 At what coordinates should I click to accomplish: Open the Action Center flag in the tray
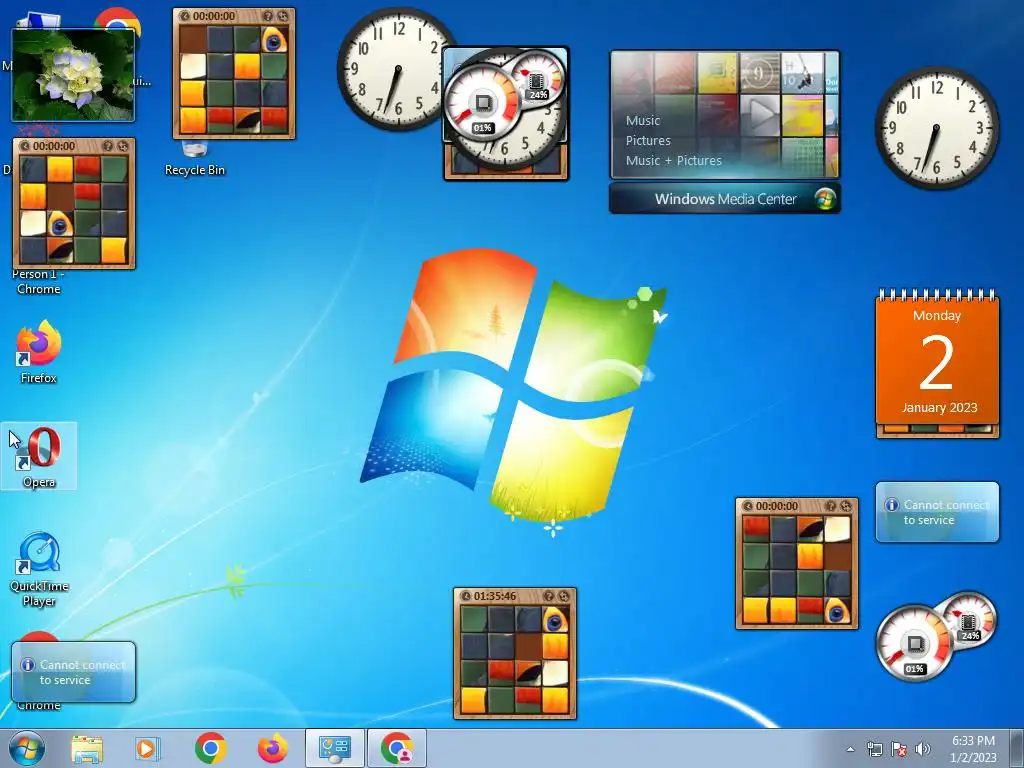(899, 749)
